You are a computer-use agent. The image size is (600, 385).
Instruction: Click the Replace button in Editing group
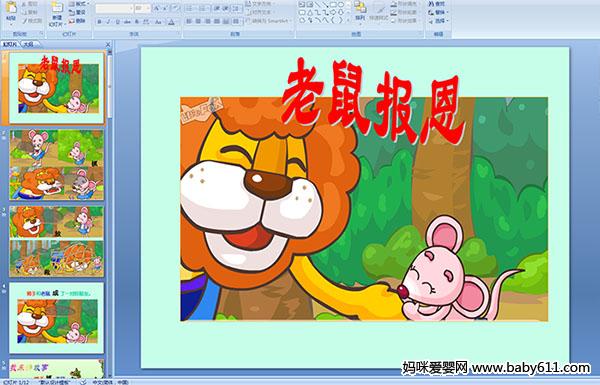coord(437,12)
